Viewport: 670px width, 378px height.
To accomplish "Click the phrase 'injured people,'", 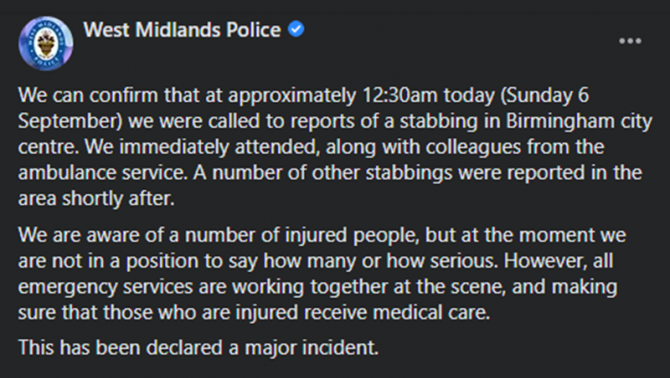I will point(353,236).
